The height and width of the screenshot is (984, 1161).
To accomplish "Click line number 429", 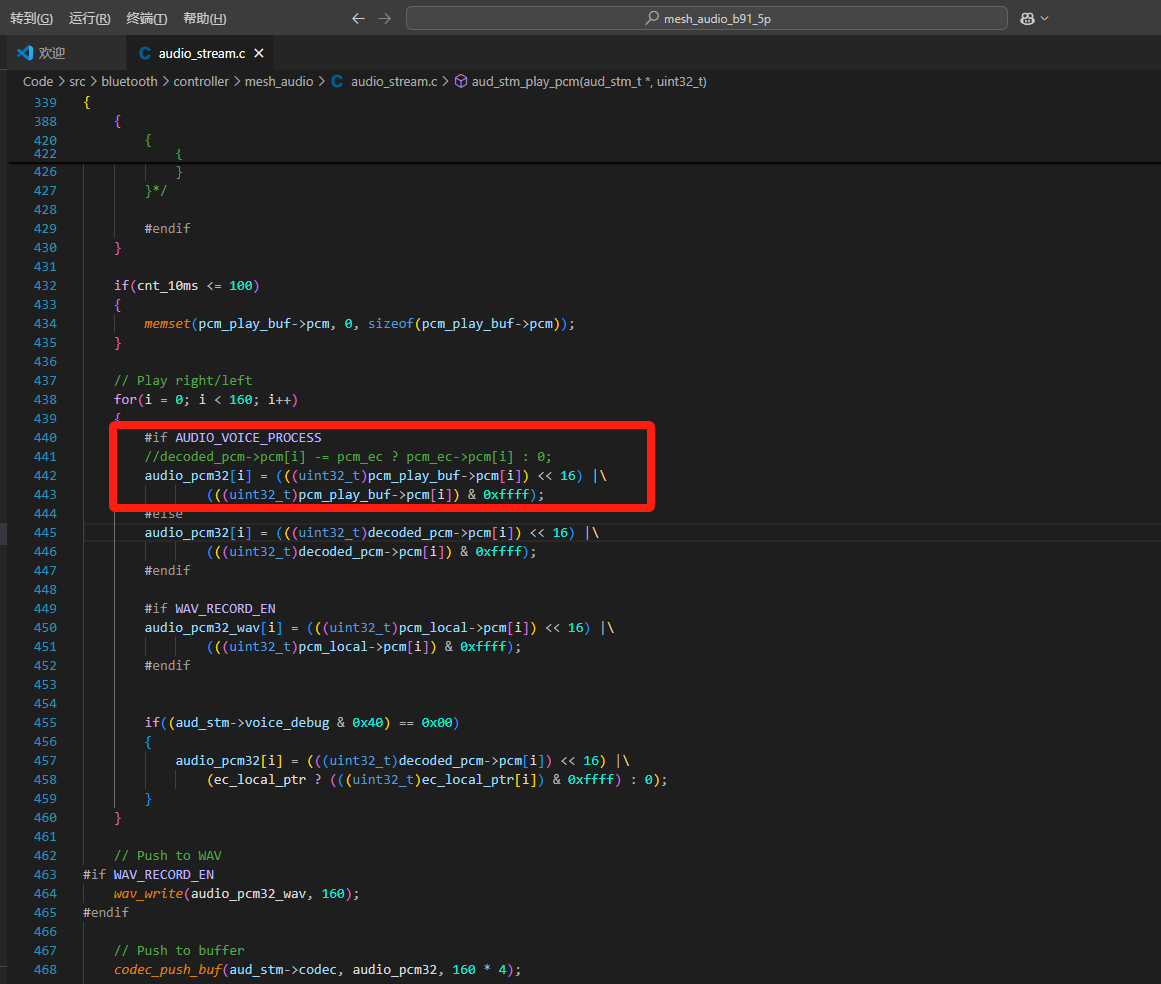I will click(x=45, y=229).
